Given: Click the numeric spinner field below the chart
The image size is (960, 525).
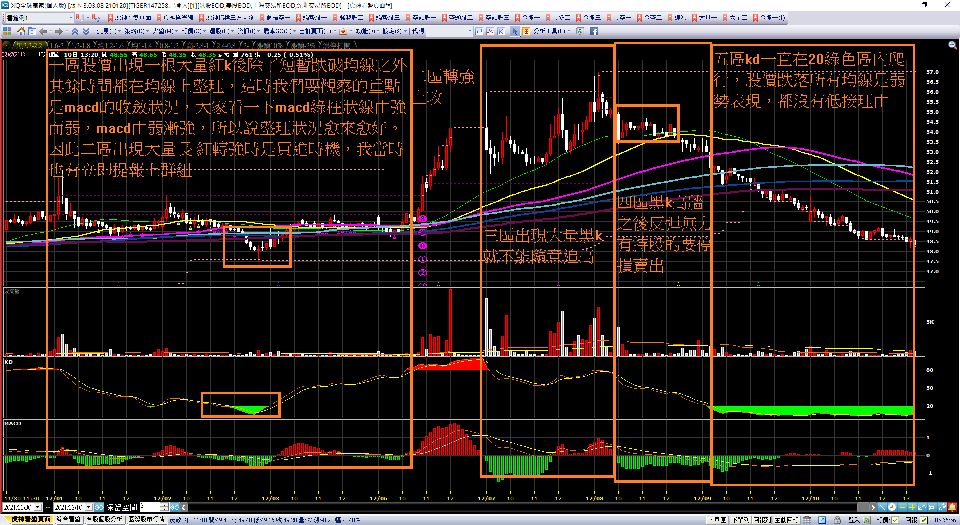Looking at the screenshot, I should point(150,507).
